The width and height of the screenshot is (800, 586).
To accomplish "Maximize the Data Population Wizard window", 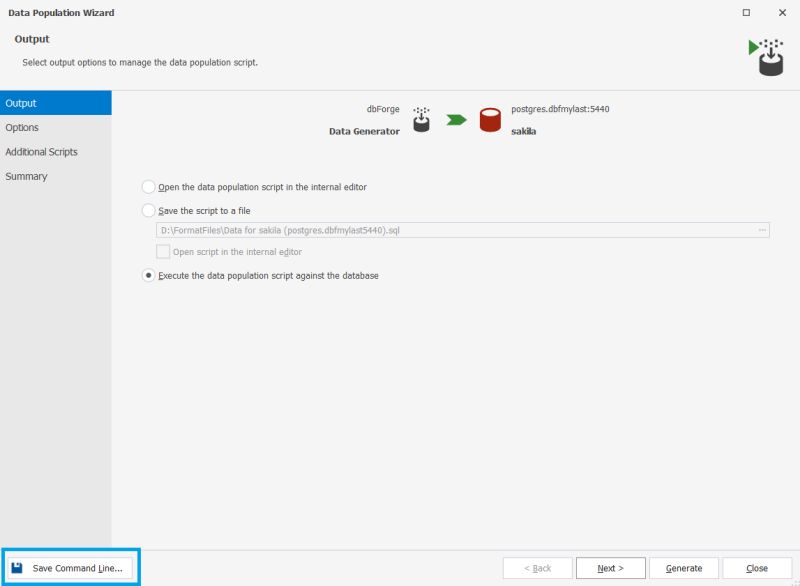I will point(746,12).
